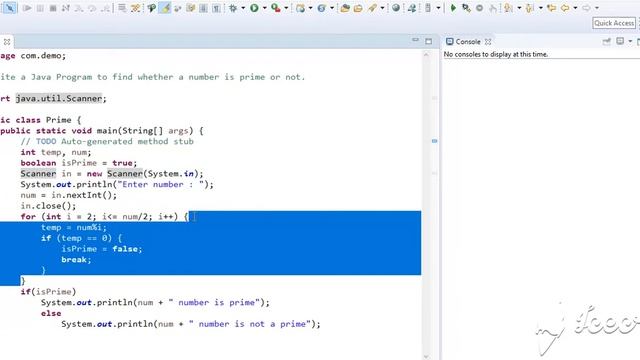Click 'boolean isPrime = true;' line
Viewport: 640px width, 360px height.
click(79, 163)
